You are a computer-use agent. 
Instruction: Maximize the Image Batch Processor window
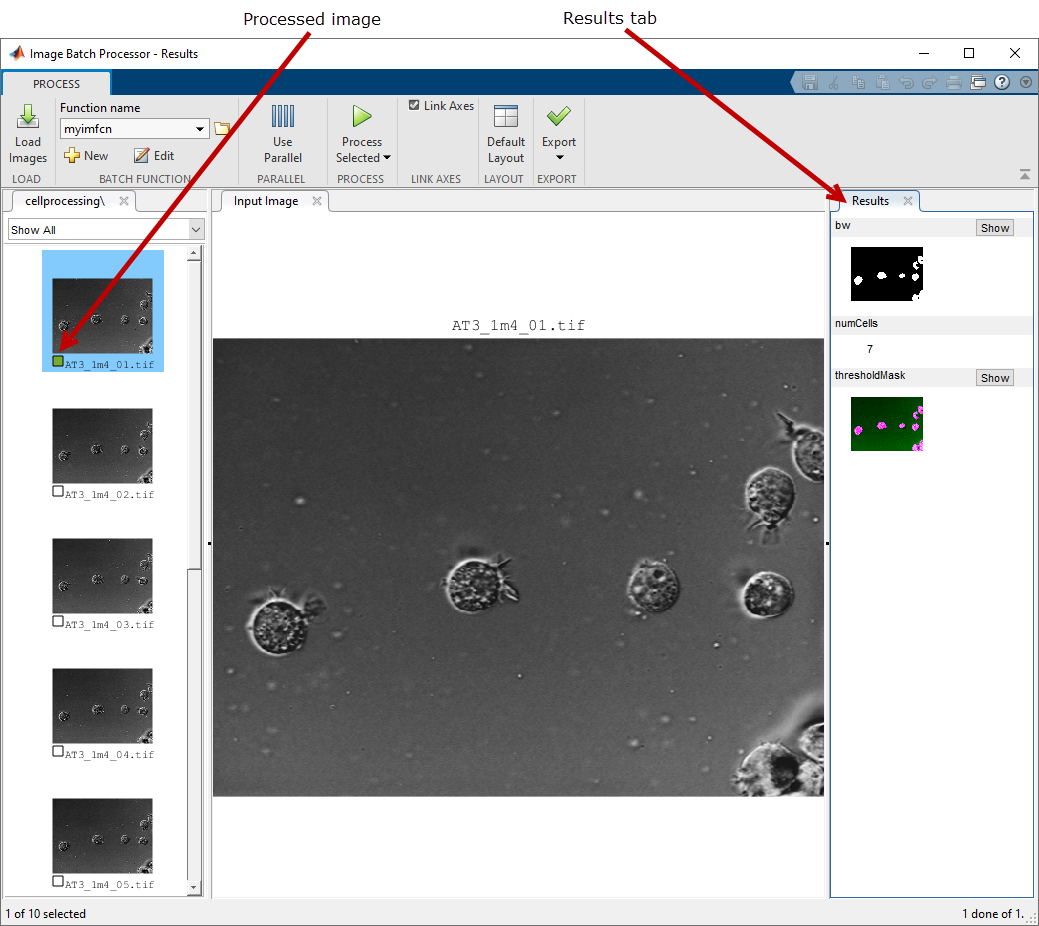pos(969,54)
